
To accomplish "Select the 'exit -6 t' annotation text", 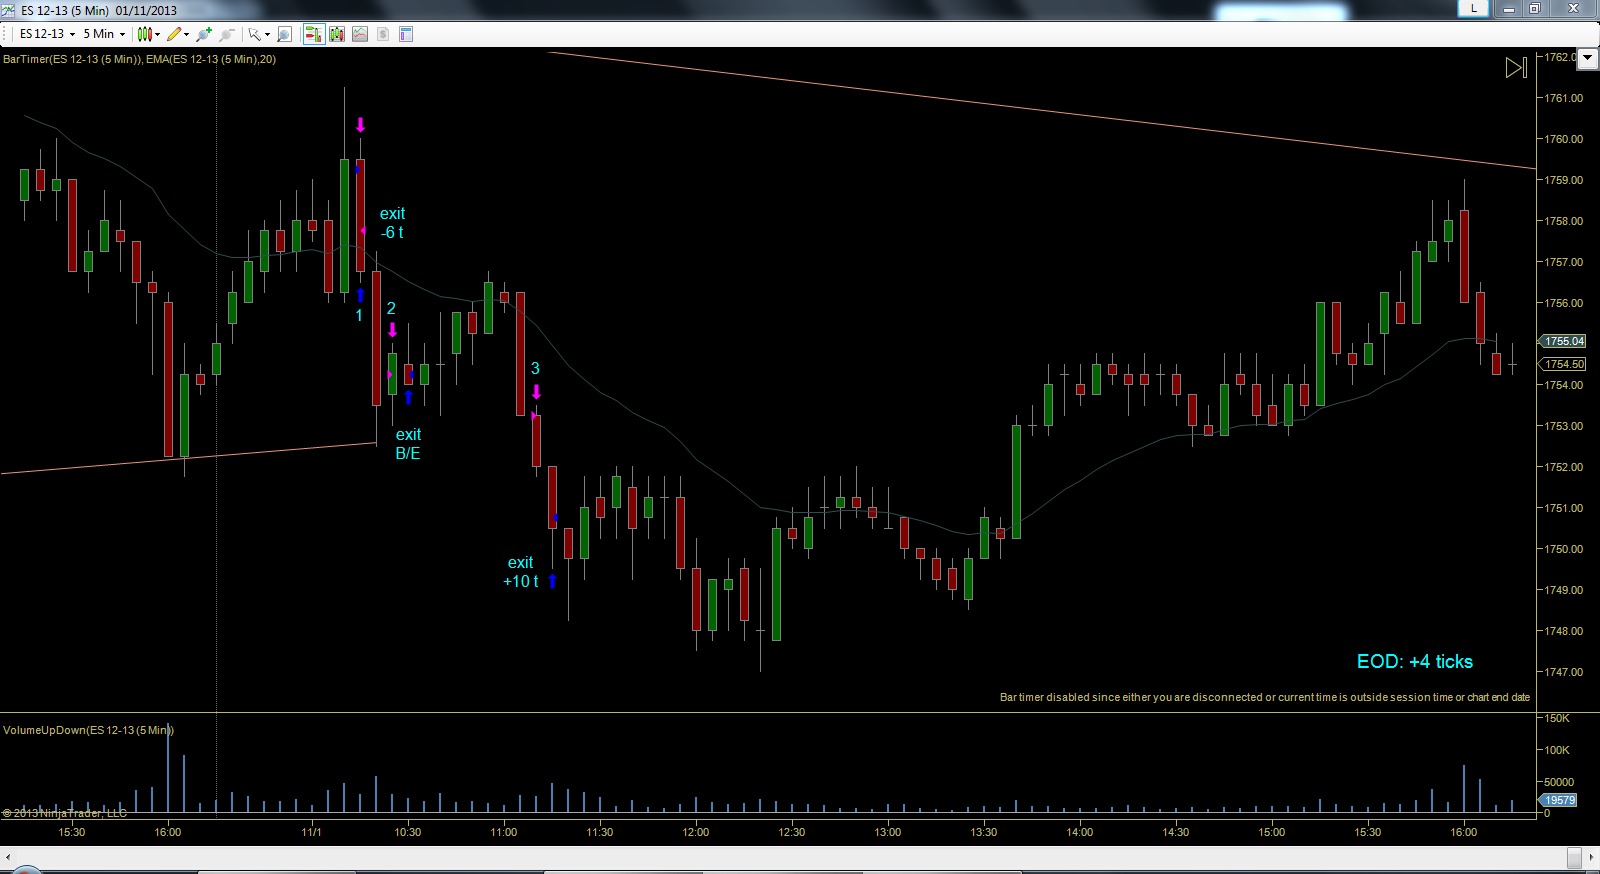I will pyautogui.click(x=392, y=223).
